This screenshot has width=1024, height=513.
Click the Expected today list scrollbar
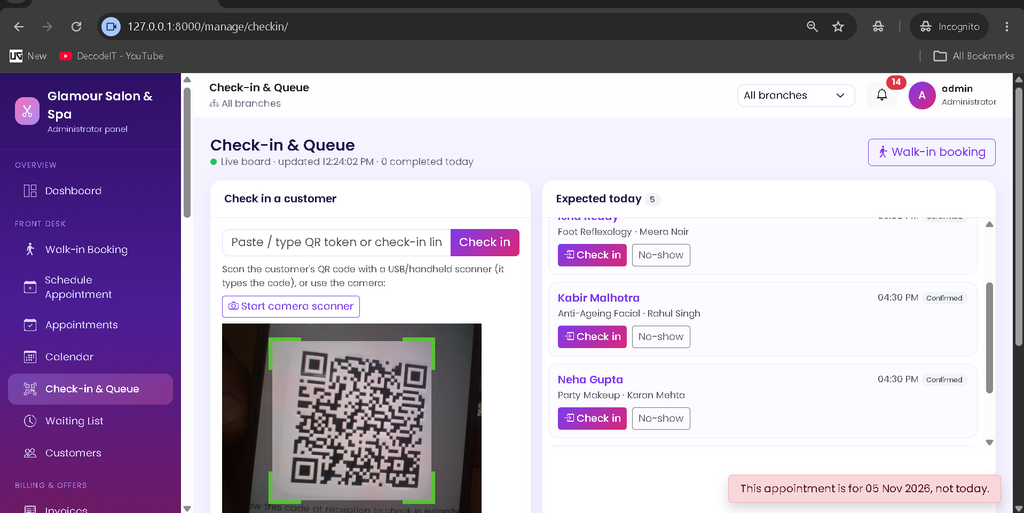coord(989,337)
